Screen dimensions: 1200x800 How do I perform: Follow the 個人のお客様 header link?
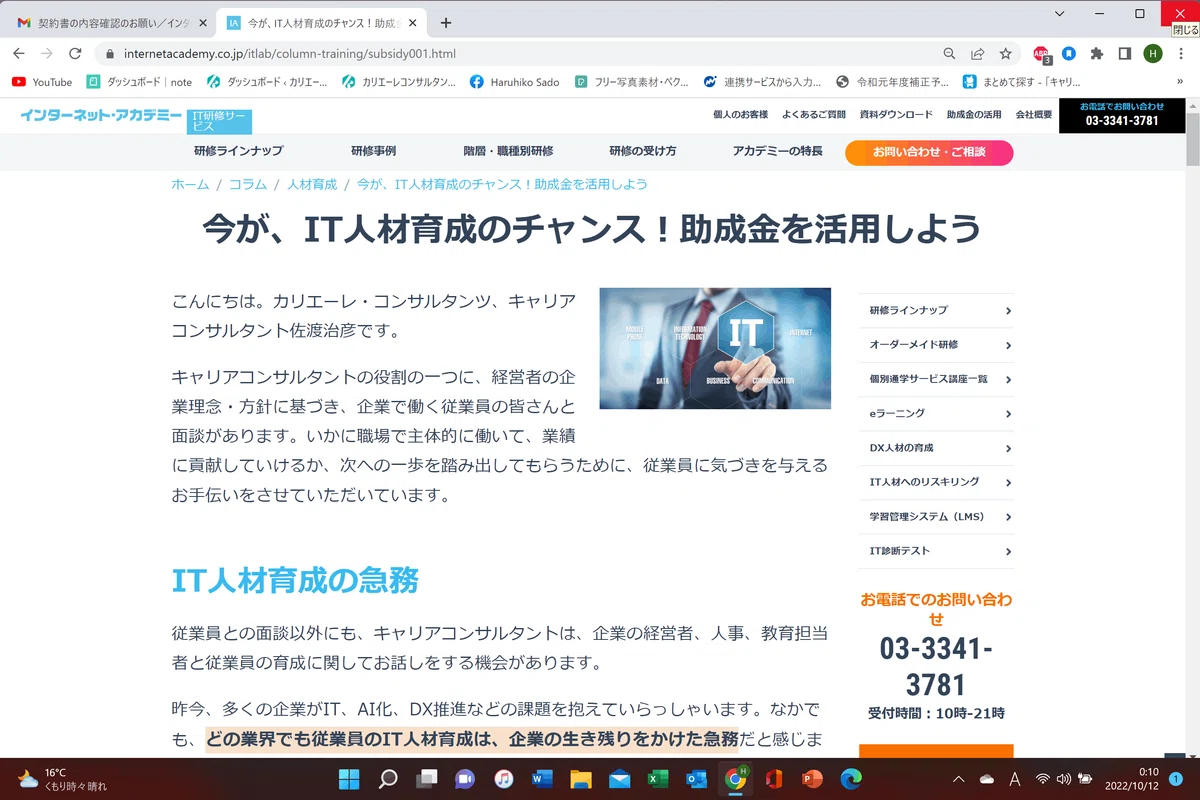pyautogui.click(x=740, y=115)
